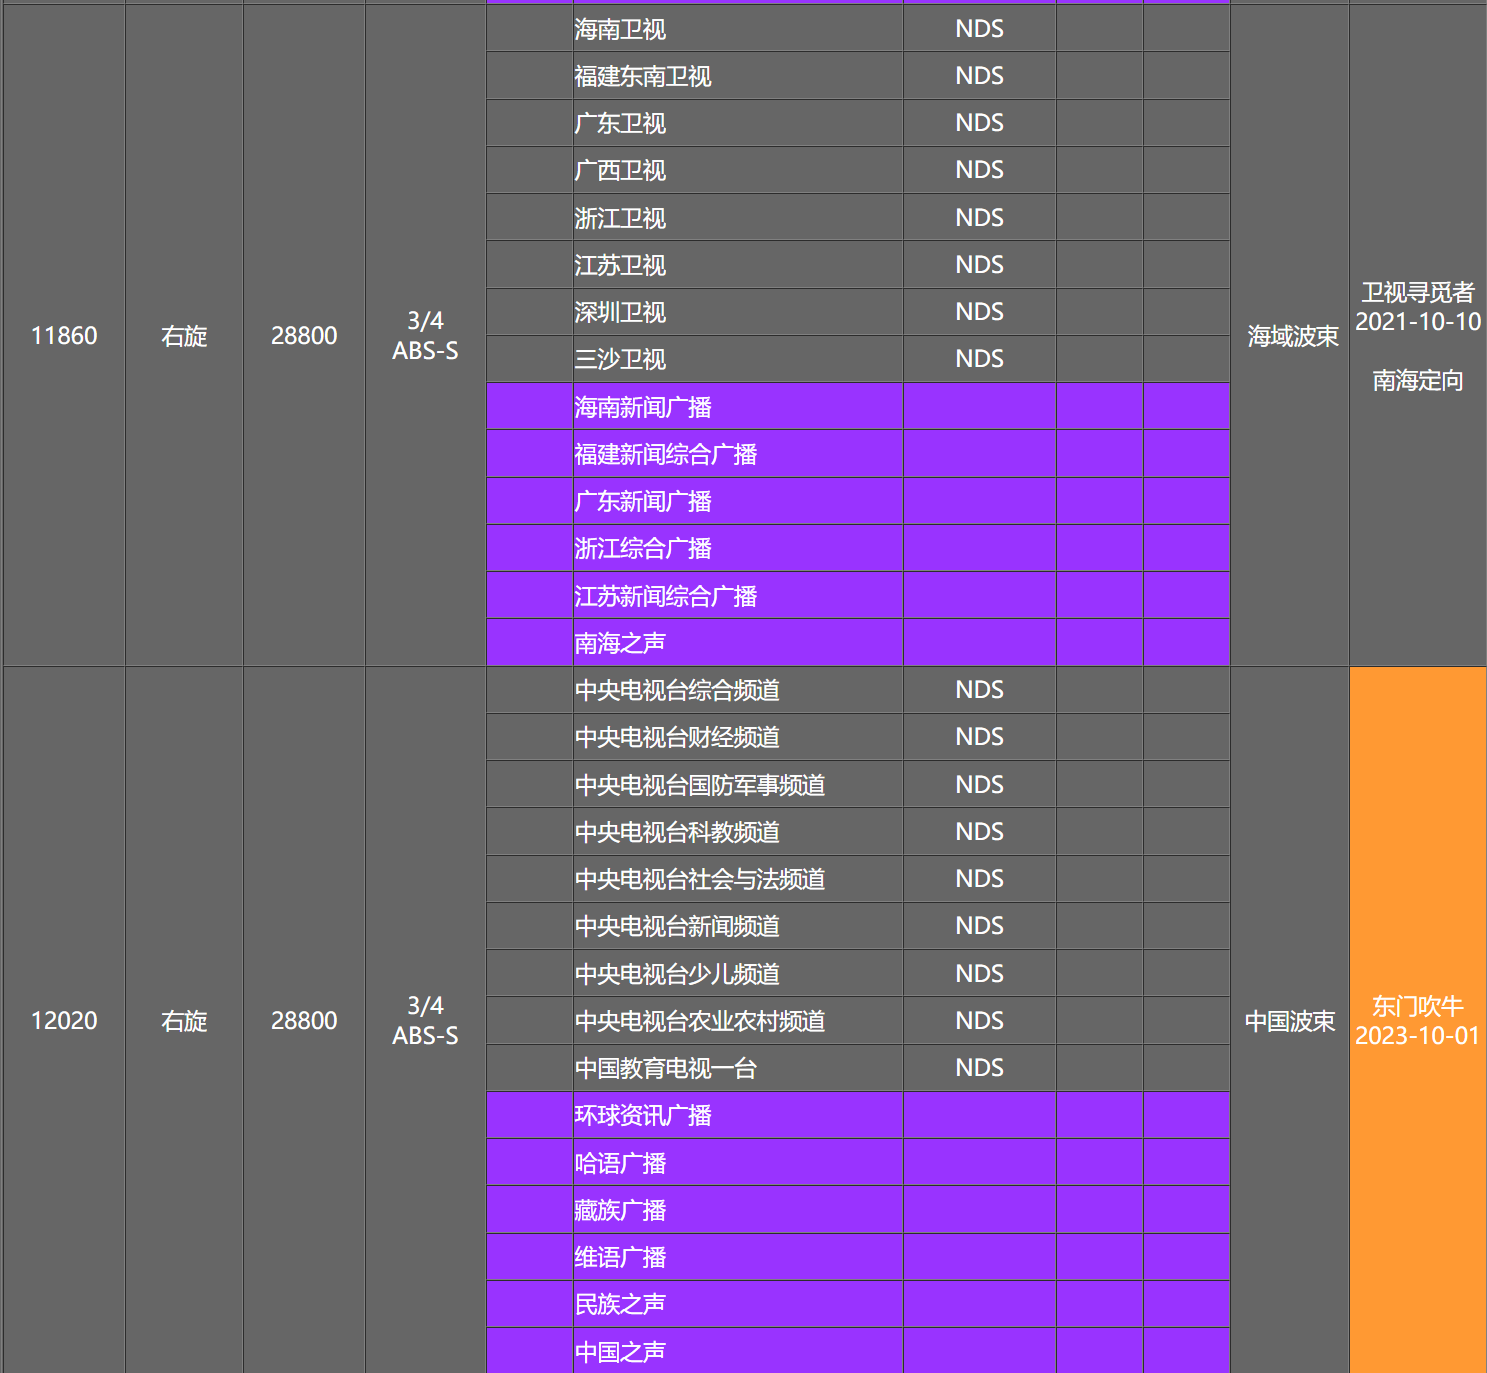1487x1373 pixels.
Task: Select the 民族之声 cell
Action: point(738,1304)
